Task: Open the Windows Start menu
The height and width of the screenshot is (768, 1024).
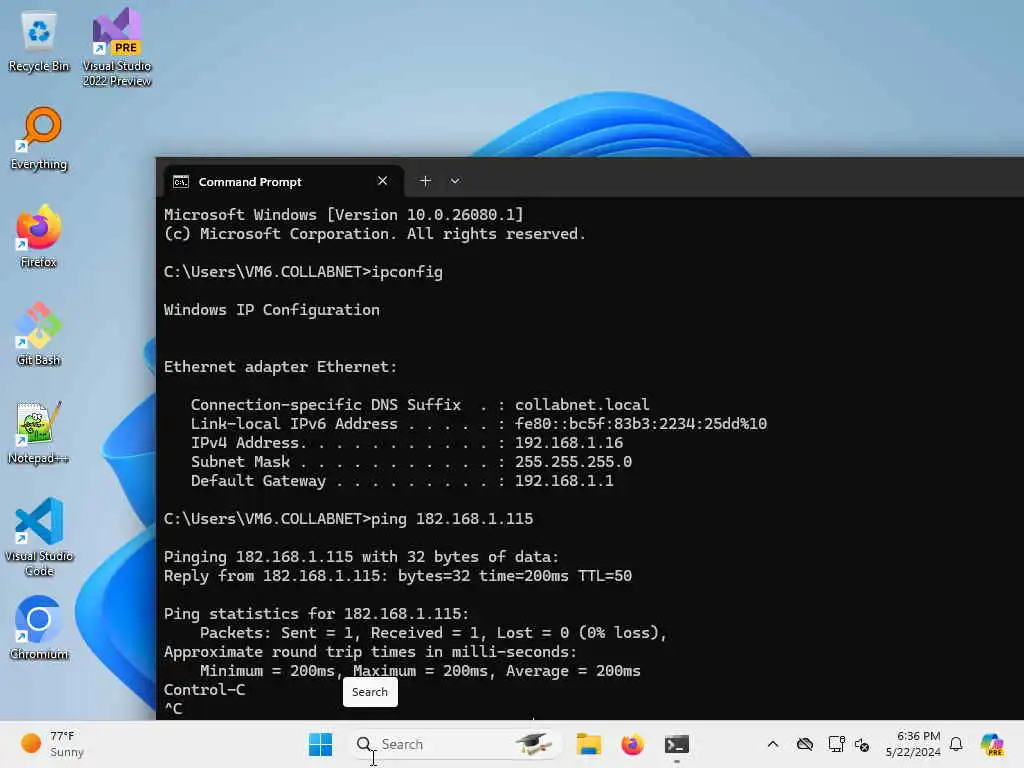Action: pyautogui.click(x=320, y=744)
